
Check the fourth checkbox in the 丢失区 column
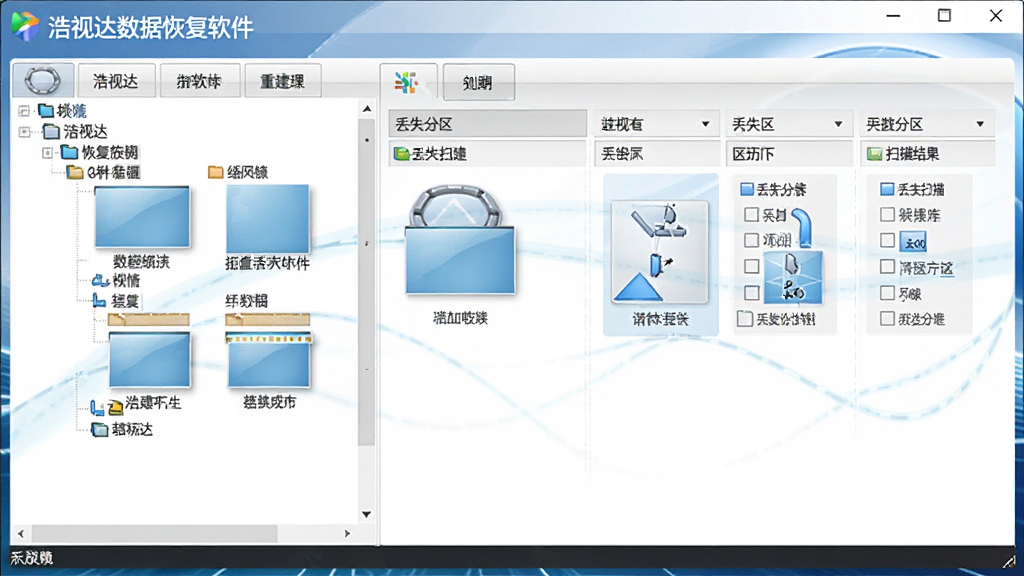752,266
